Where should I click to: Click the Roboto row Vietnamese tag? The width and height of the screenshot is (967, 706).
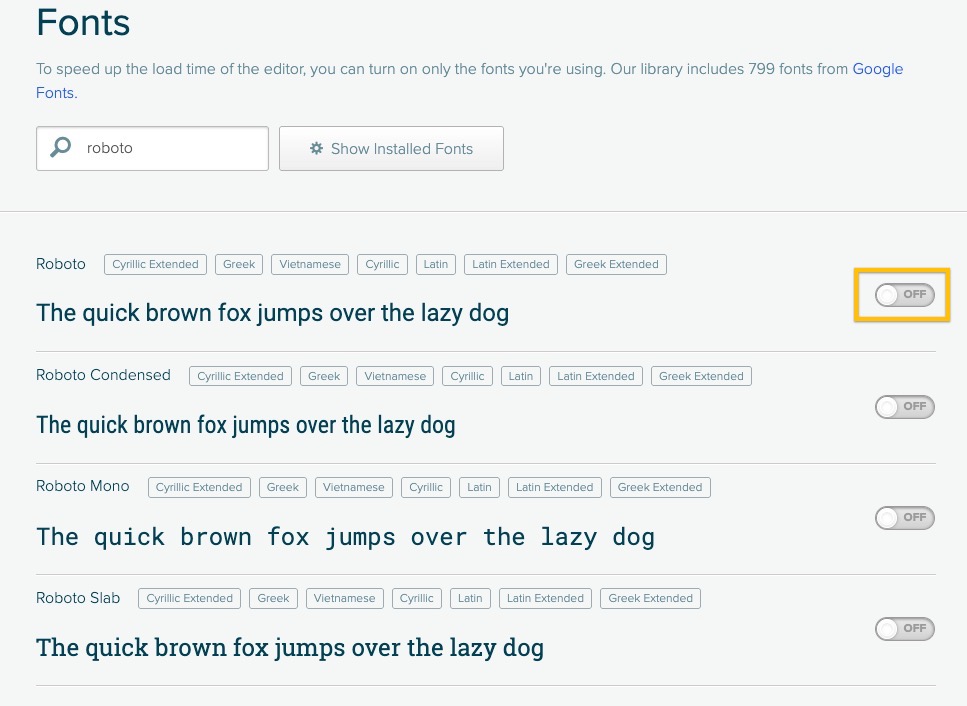[310, 265]
